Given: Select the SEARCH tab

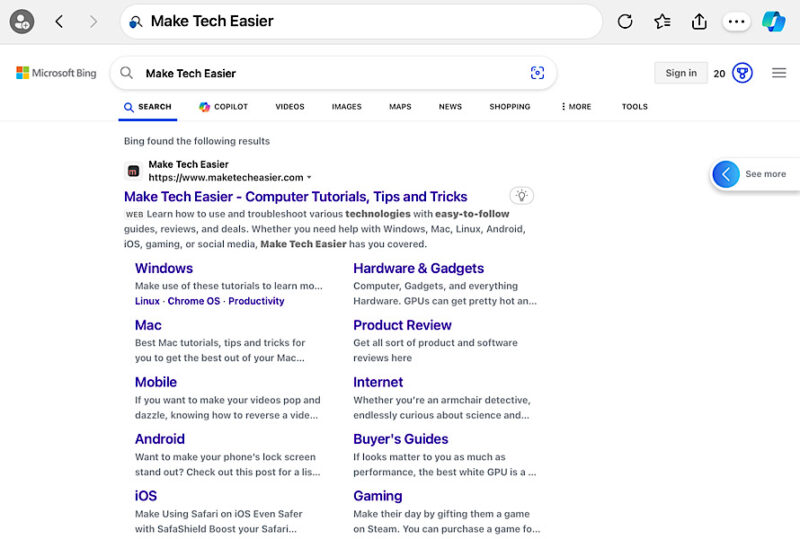Looking at the screenshot, I should [148, 107].
